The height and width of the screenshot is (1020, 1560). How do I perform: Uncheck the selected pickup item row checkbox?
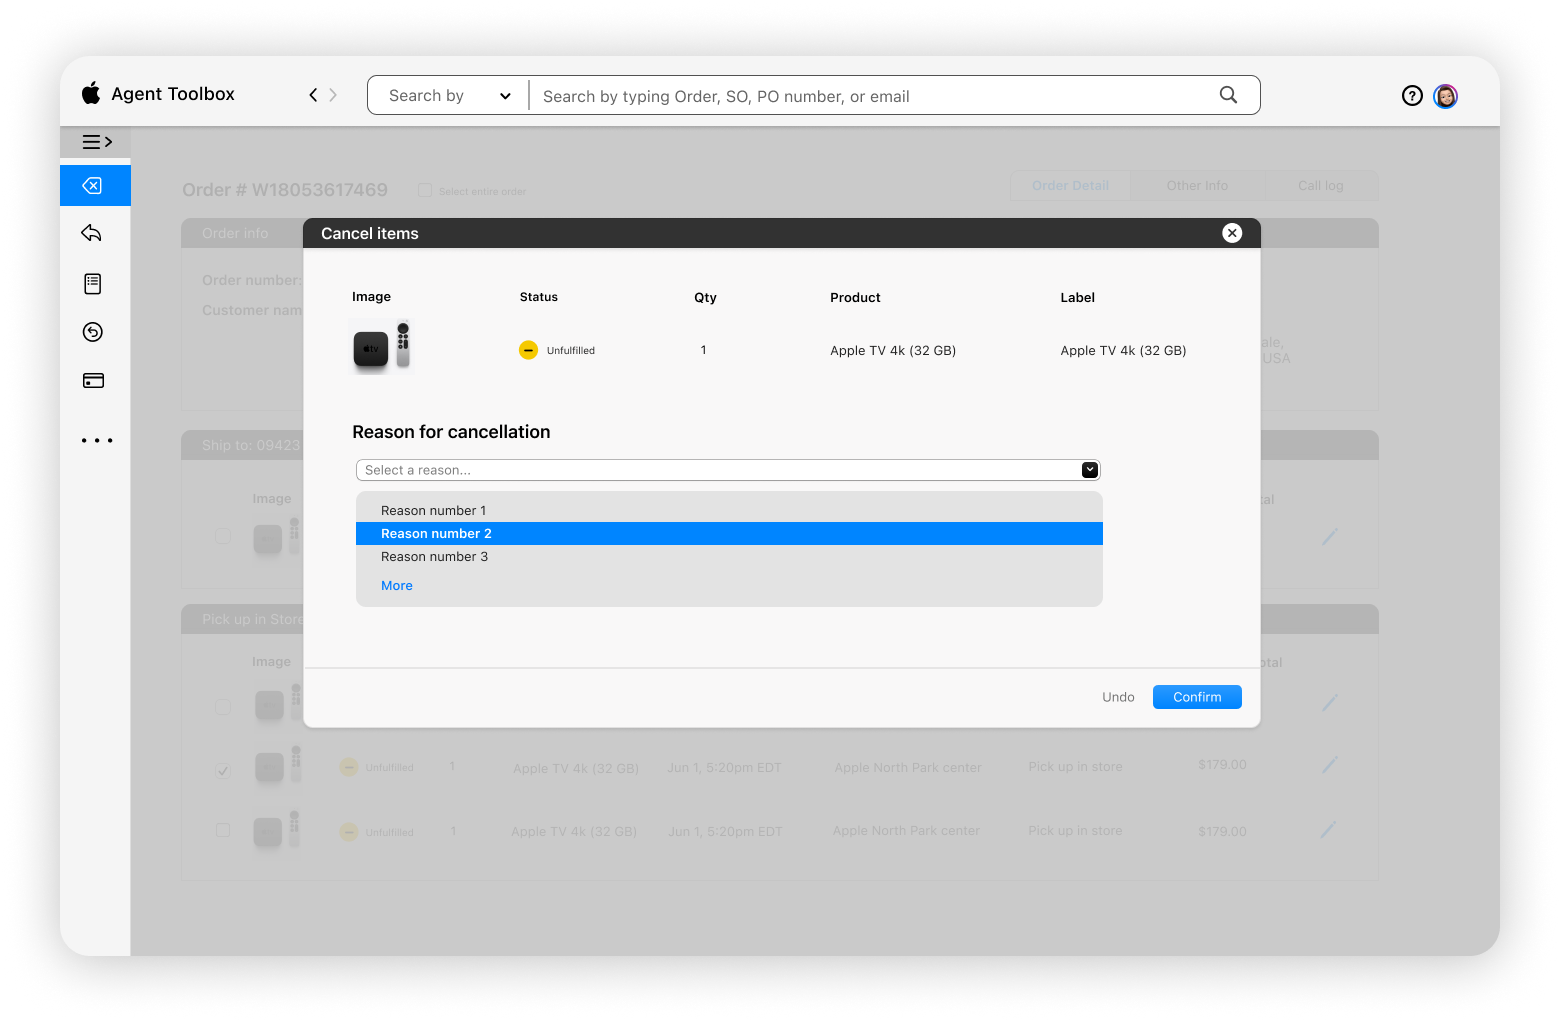[x=222, y=770]
